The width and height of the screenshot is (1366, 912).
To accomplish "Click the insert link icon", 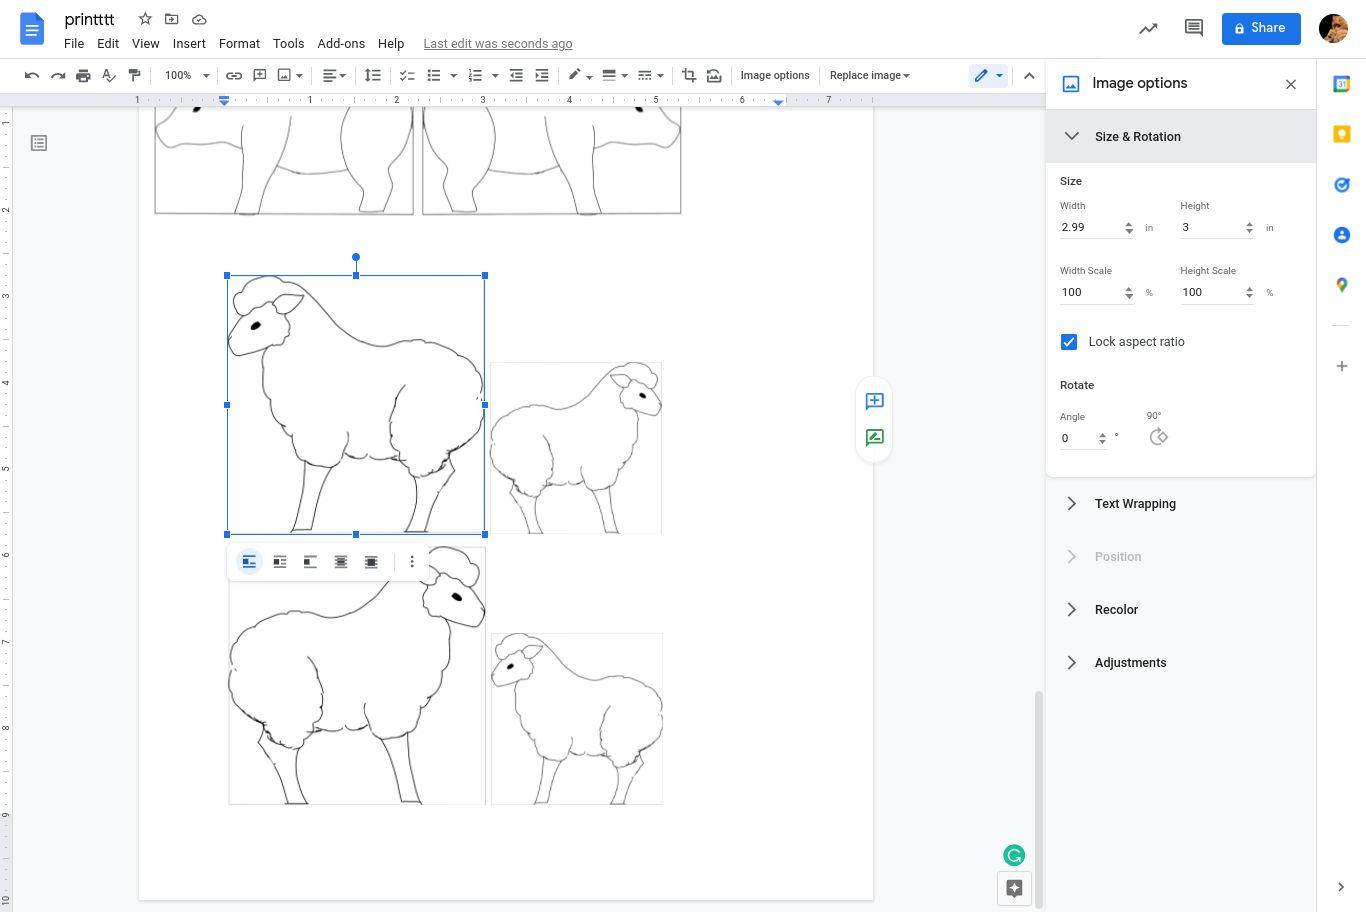I will pos(233,75).
